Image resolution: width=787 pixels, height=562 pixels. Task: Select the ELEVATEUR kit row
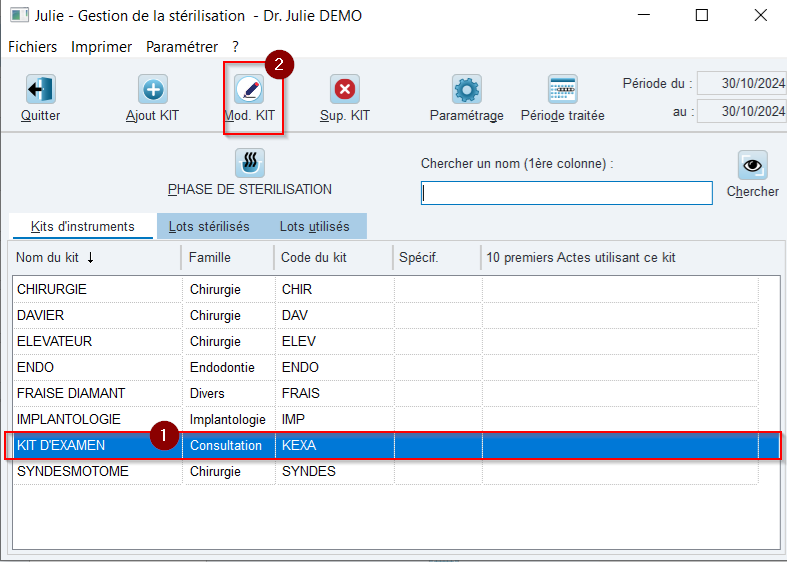pos(385,341)
